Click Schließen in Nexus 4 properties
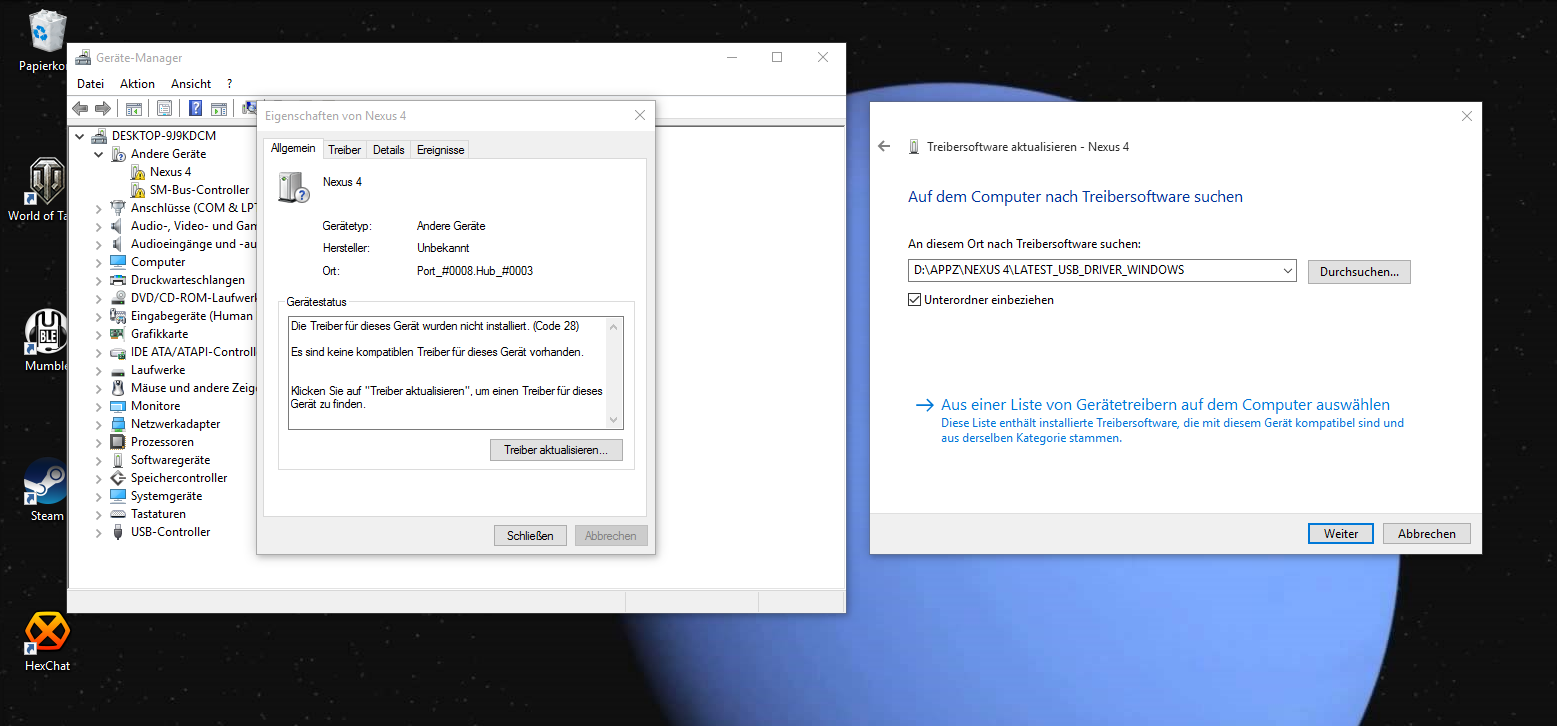 (x=530, y=536)
